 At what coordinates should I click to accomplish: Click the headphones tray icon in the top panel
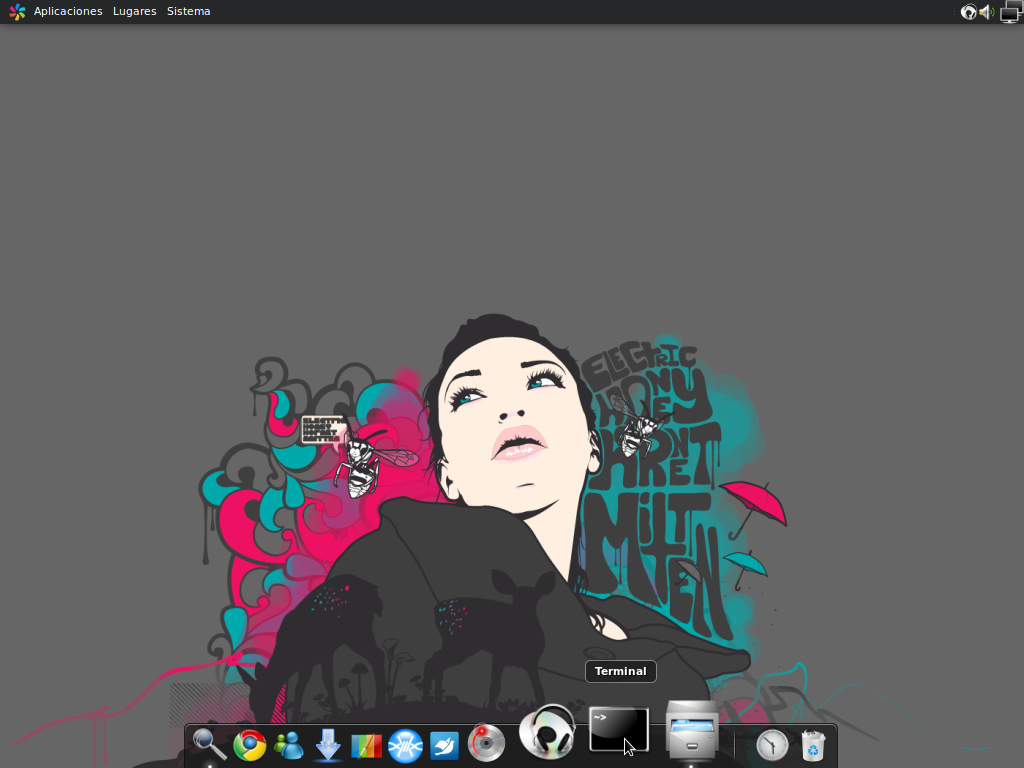968,12
